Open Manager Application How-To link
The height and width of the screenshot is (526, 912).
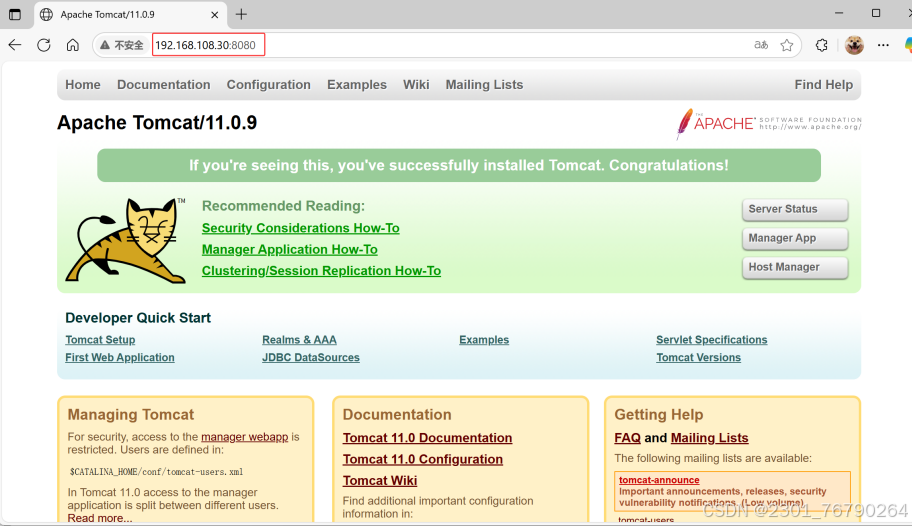click(290, 250)
